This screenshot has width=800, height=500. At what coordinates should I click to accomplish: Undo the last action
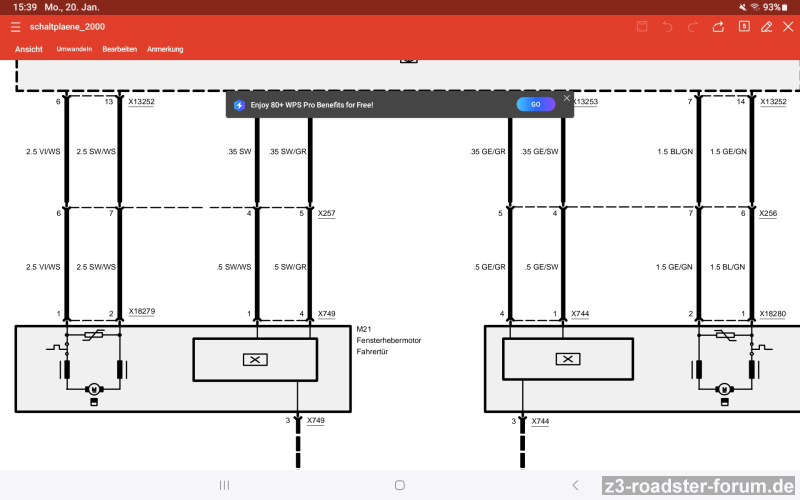pos(667,27)
